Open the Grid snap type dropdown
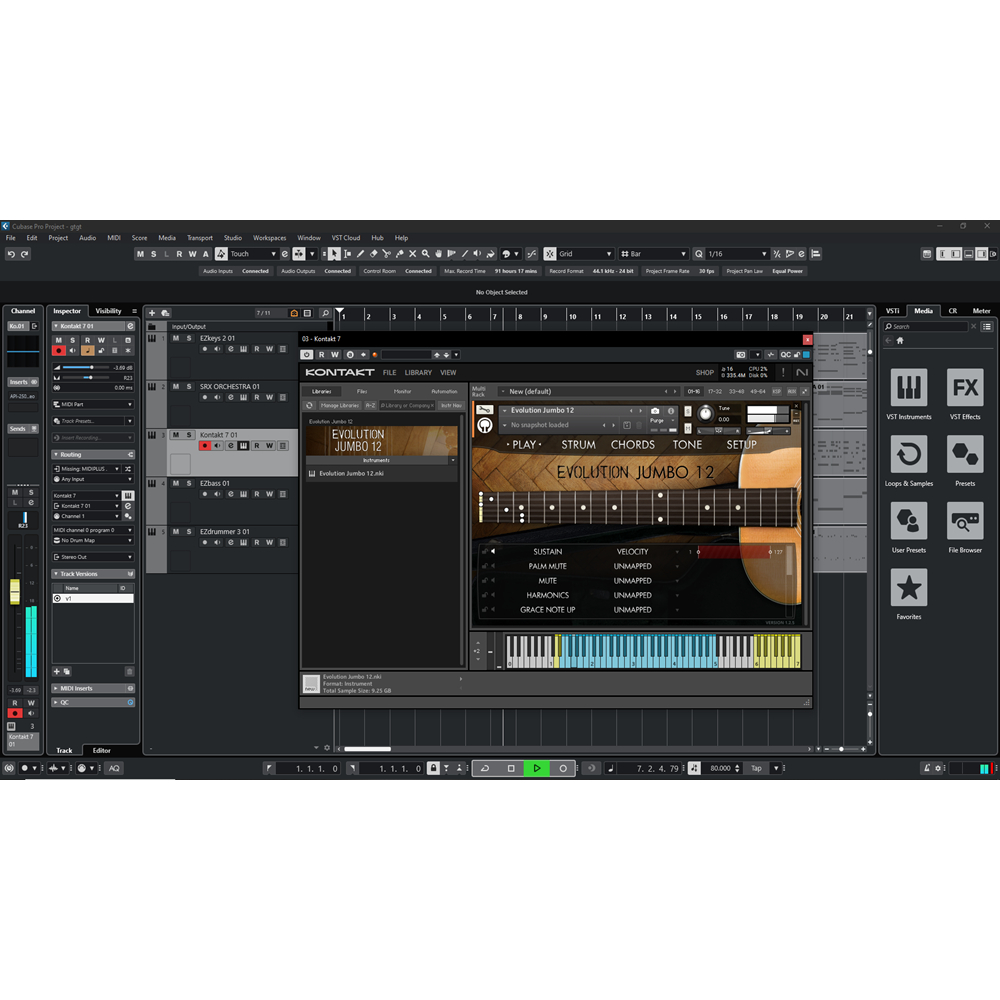Image resolution: width=1000 pixels, height=1000 pixels. click(x=585, y=254)
